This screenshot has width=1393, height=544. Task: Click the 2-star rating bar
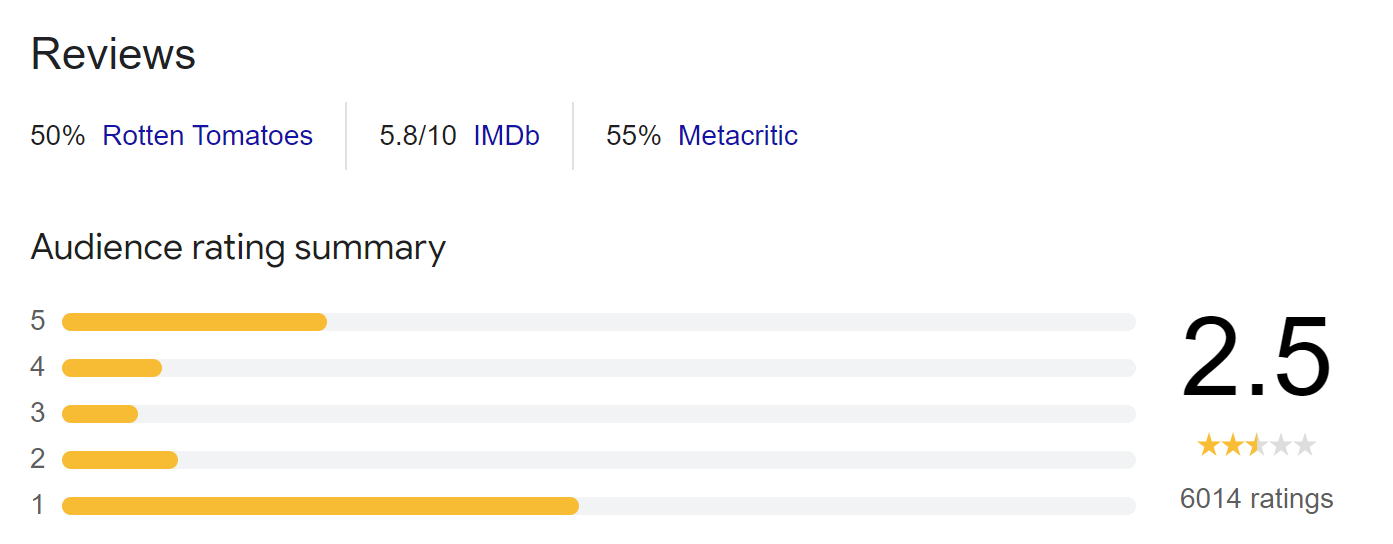click(599, 460)
